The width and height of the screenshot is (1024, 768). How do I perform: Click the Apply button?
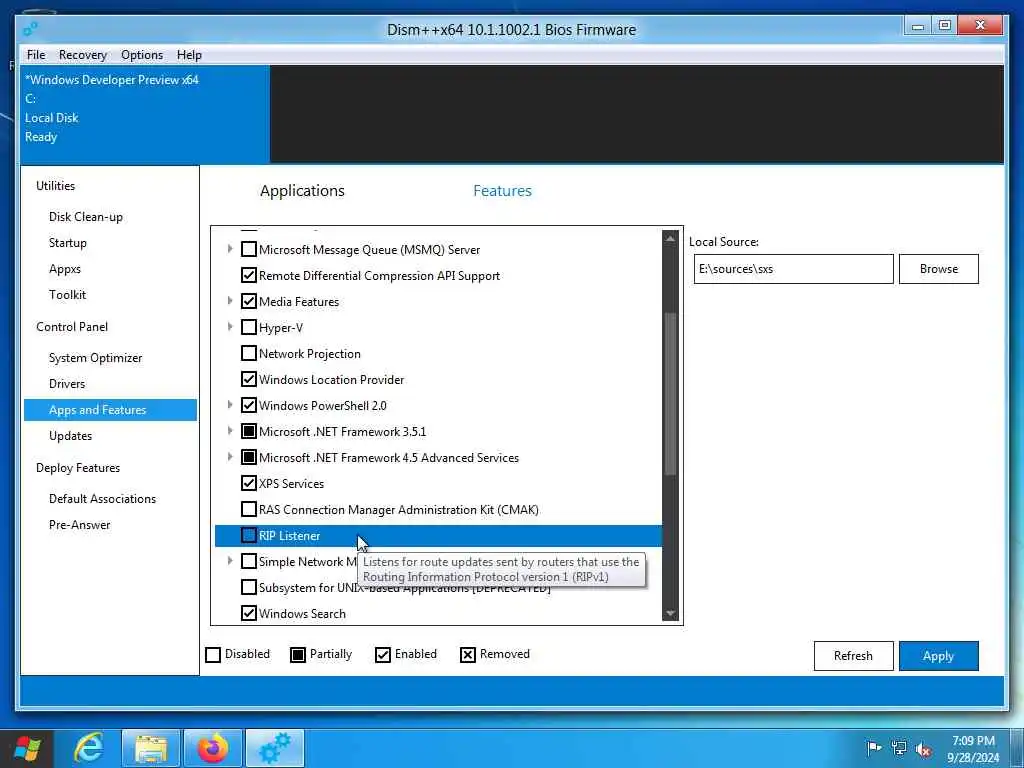click(938, 656)
